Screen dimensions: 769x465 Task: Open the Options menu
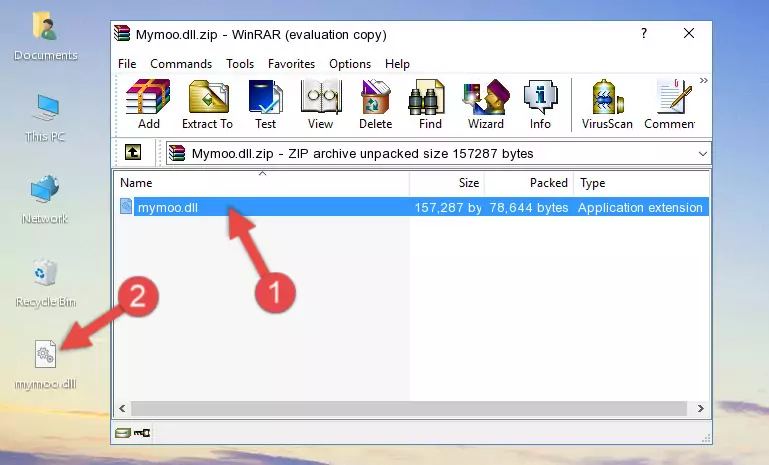(350, 64)
